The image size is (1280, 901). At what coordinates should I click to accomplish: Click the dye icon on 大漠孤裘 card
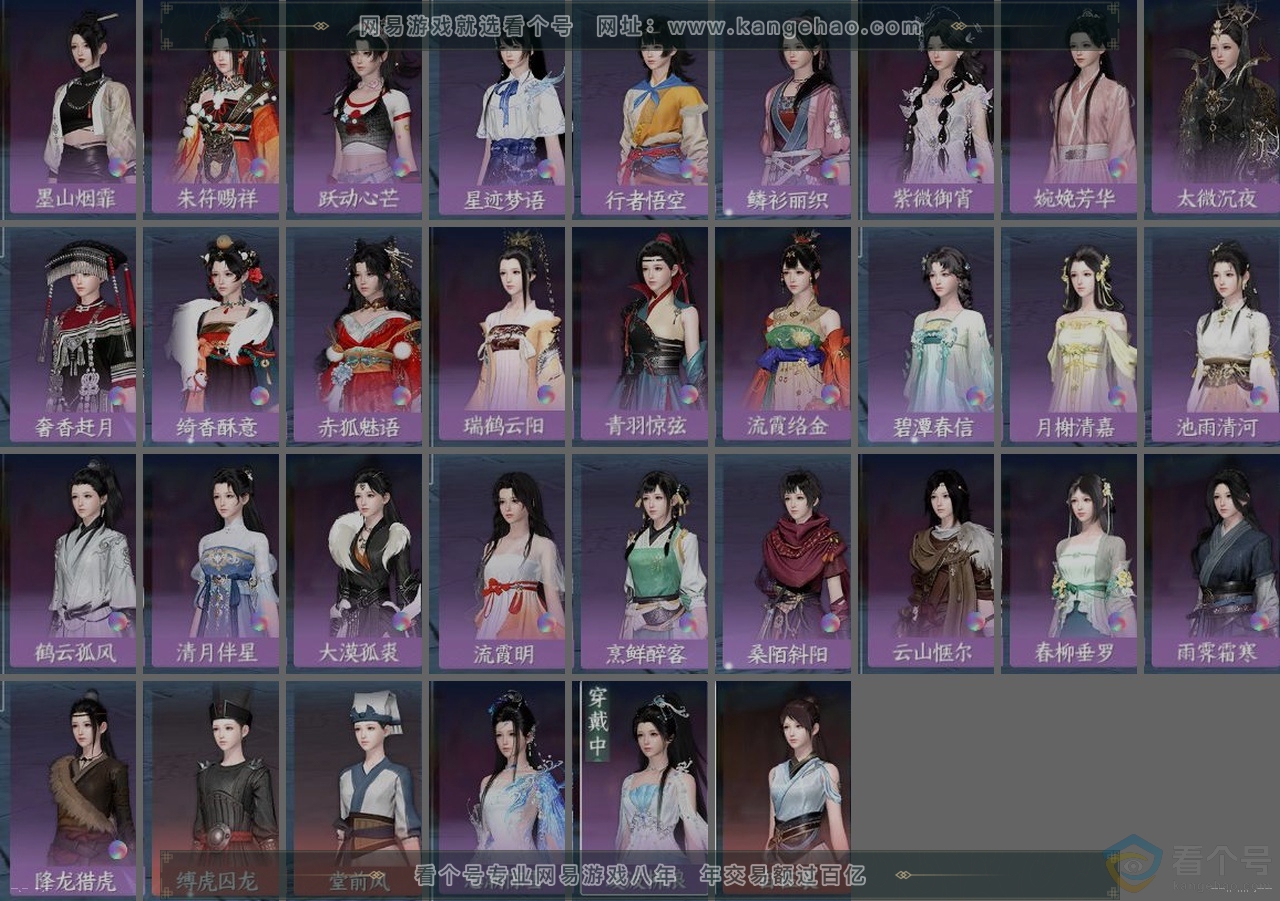tap(401, 622)
